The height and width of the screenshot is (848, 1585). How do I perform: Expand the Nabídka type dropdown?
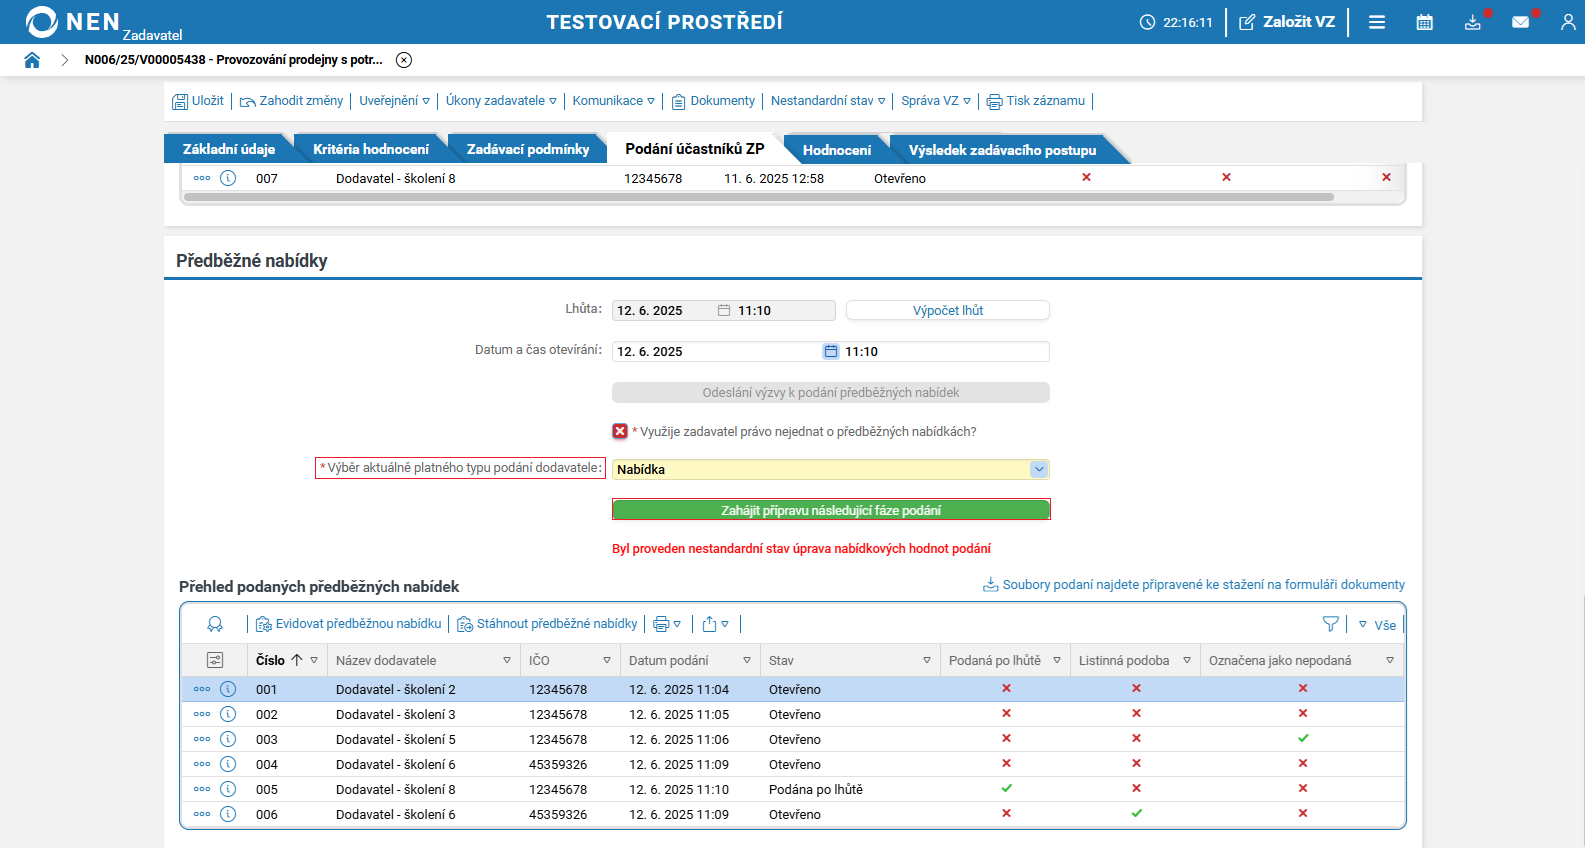pyautogui.click(x=1039, y=469)
